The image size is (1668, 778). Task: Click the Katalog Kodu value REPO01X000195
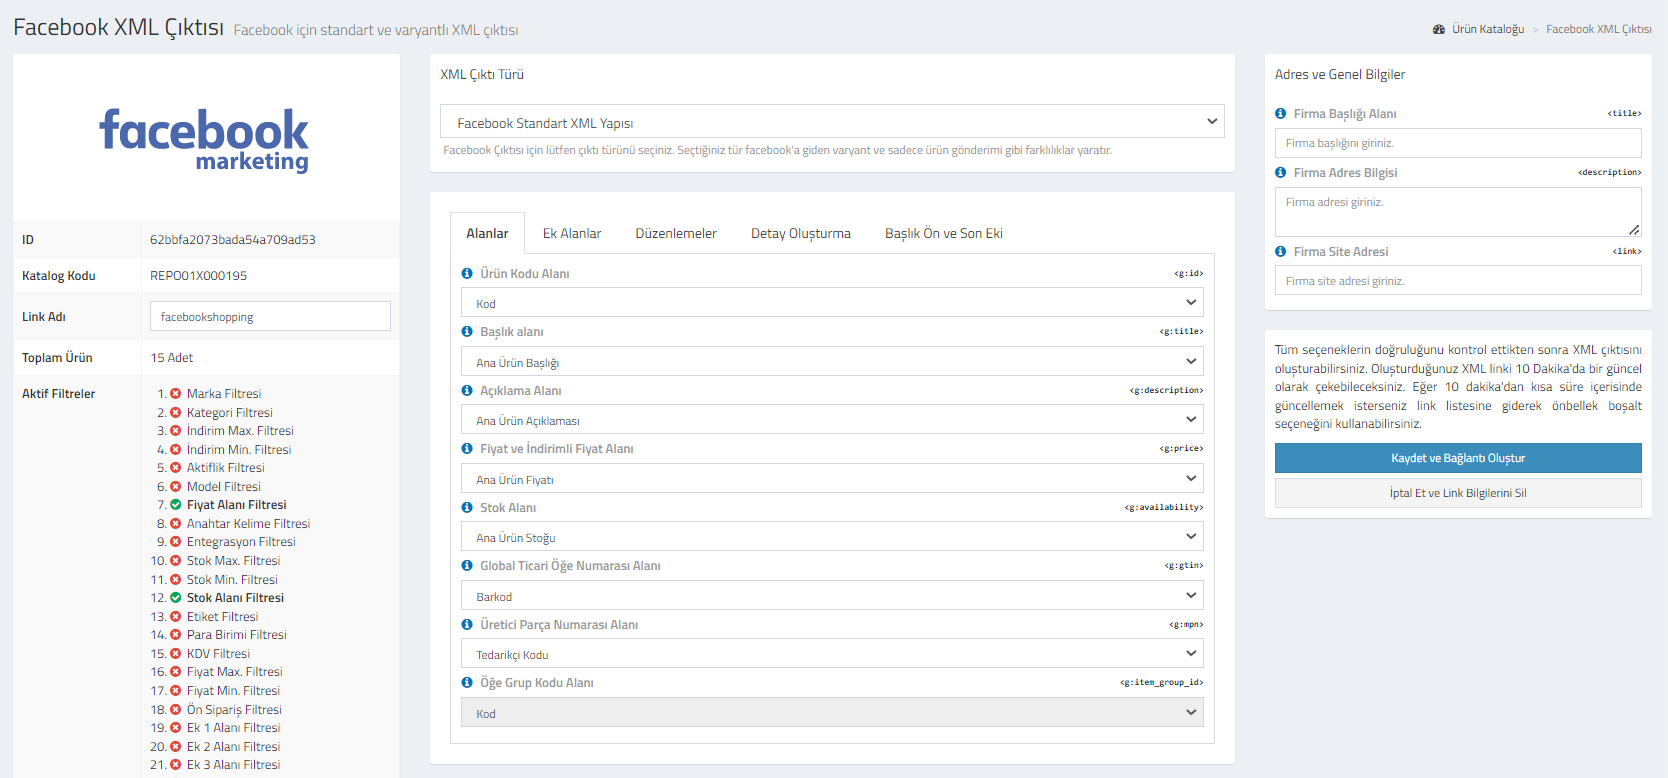pos(198,275)
